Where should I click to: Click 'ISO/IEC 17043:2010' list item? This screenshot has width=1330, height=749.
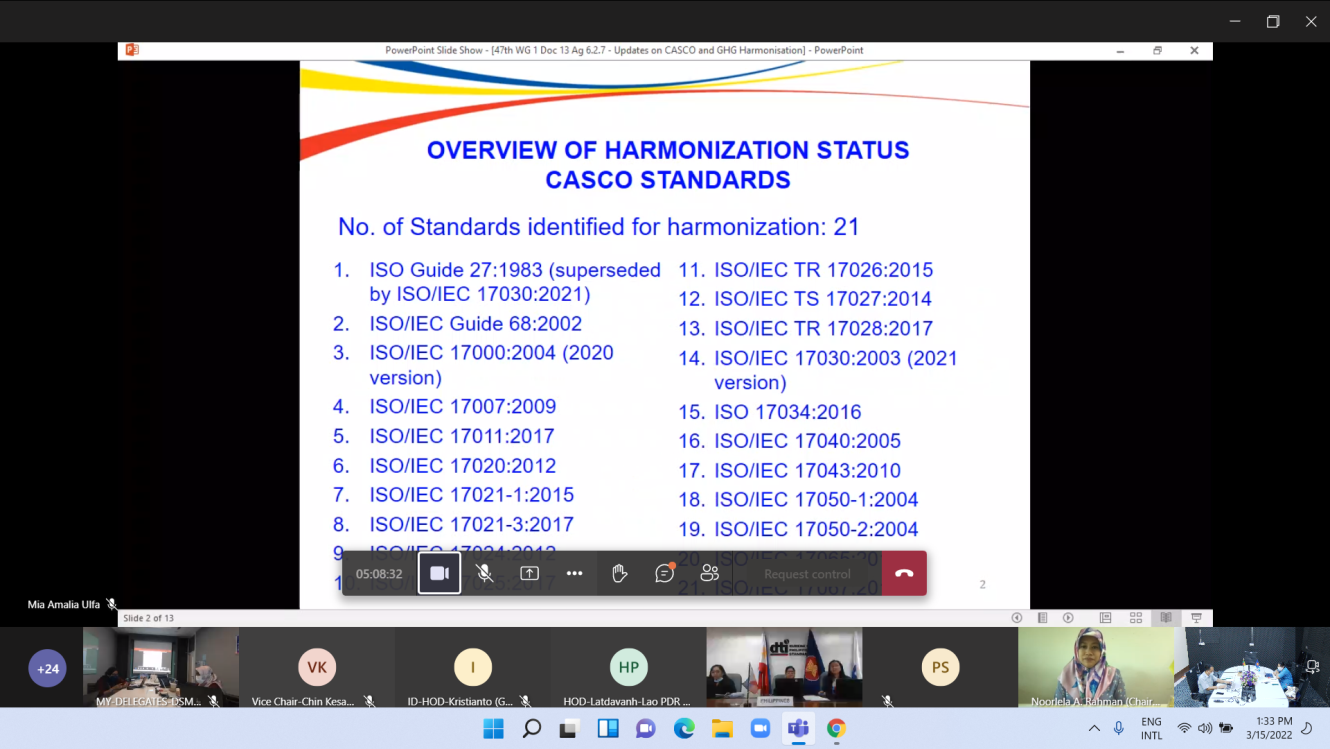click(x=807, y=470)
